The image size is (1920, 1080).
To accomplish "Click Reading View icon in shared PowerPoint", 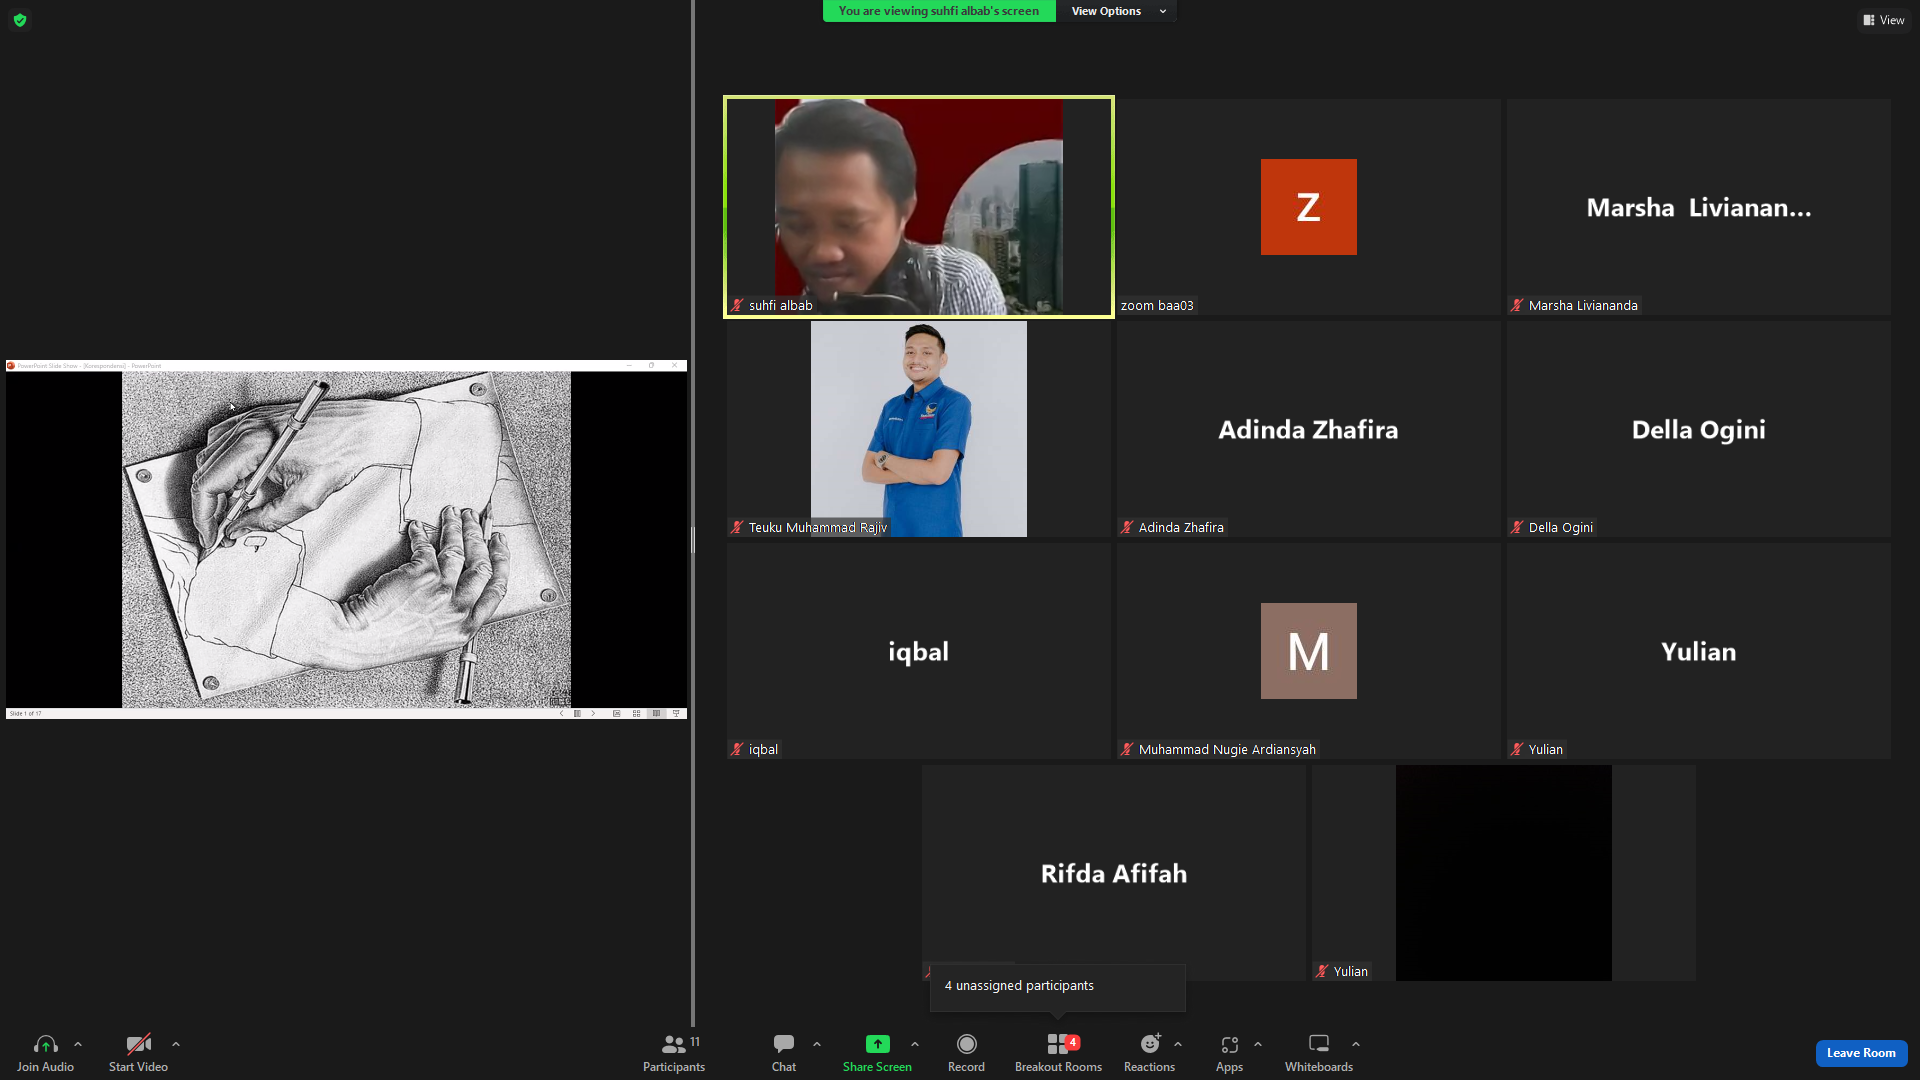I will pyautogui.click(x=656, y=714).
